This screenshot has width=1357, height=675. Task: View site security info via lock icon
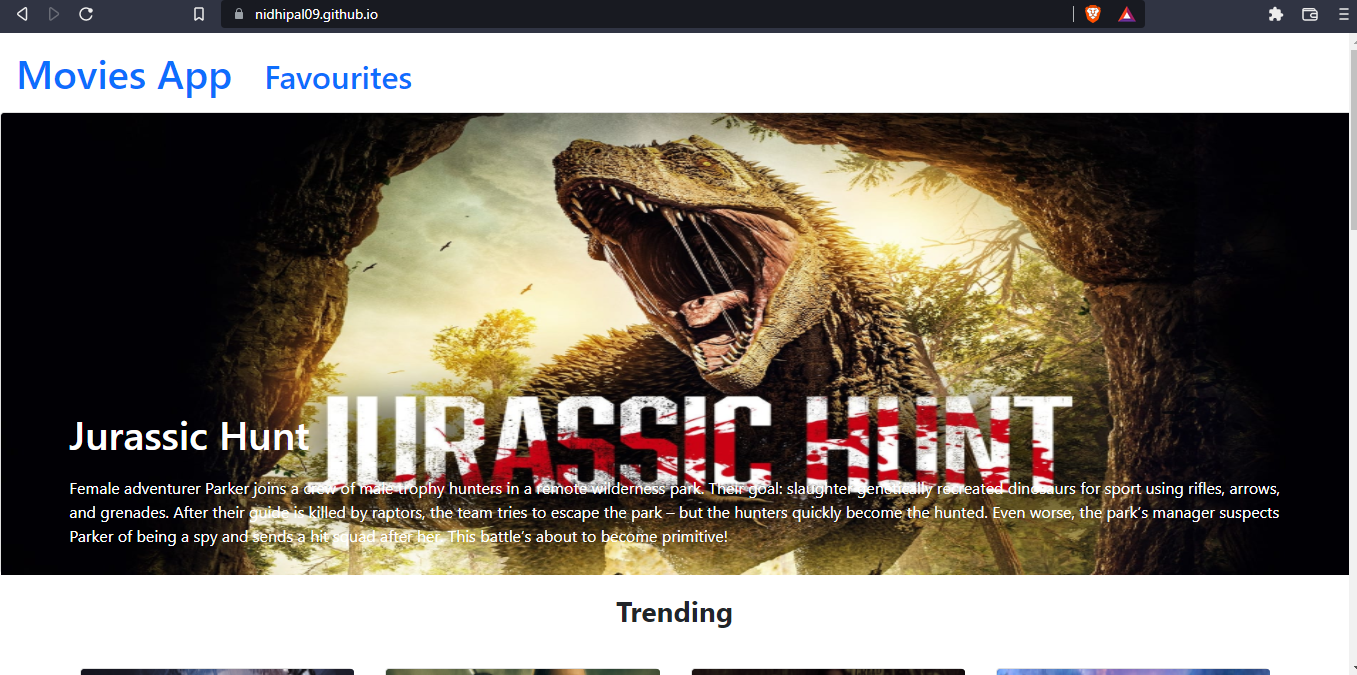(237, 14)
